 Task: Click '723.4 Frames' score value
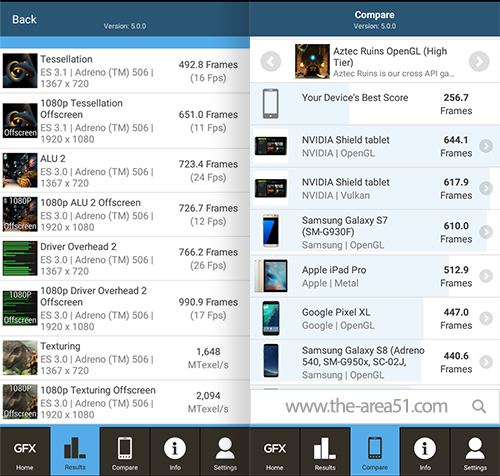tap(208, 164)
